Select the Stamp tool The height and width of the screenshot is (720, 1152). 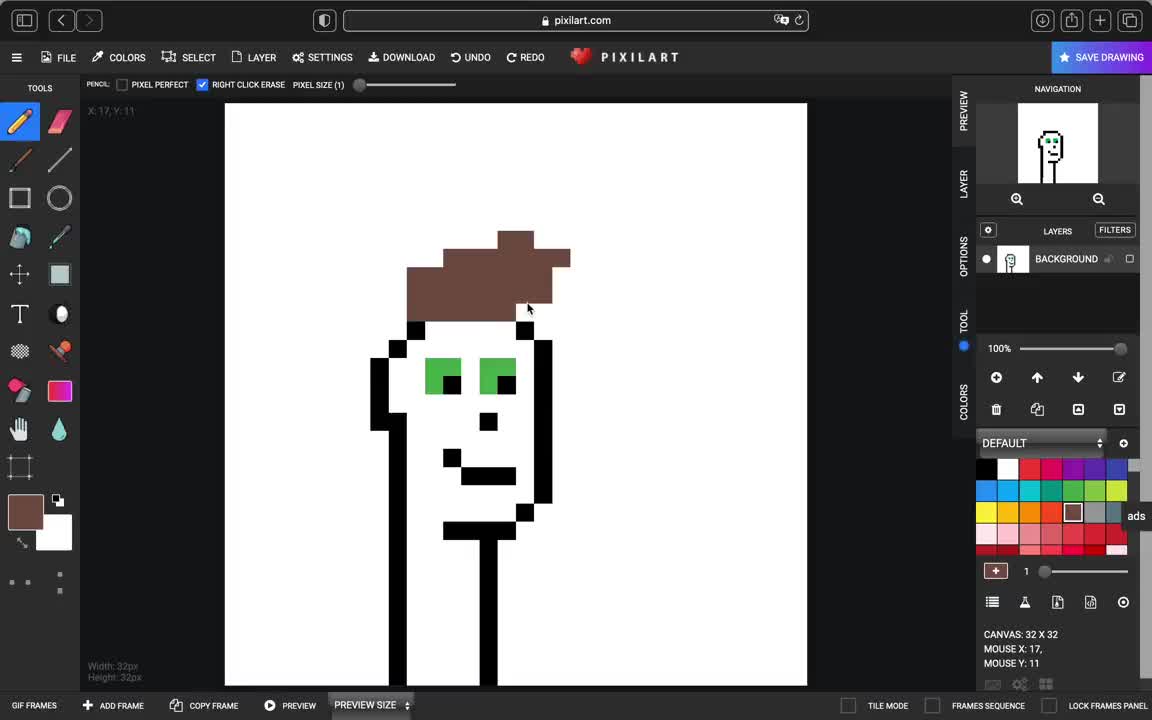[x=60, y=351]
